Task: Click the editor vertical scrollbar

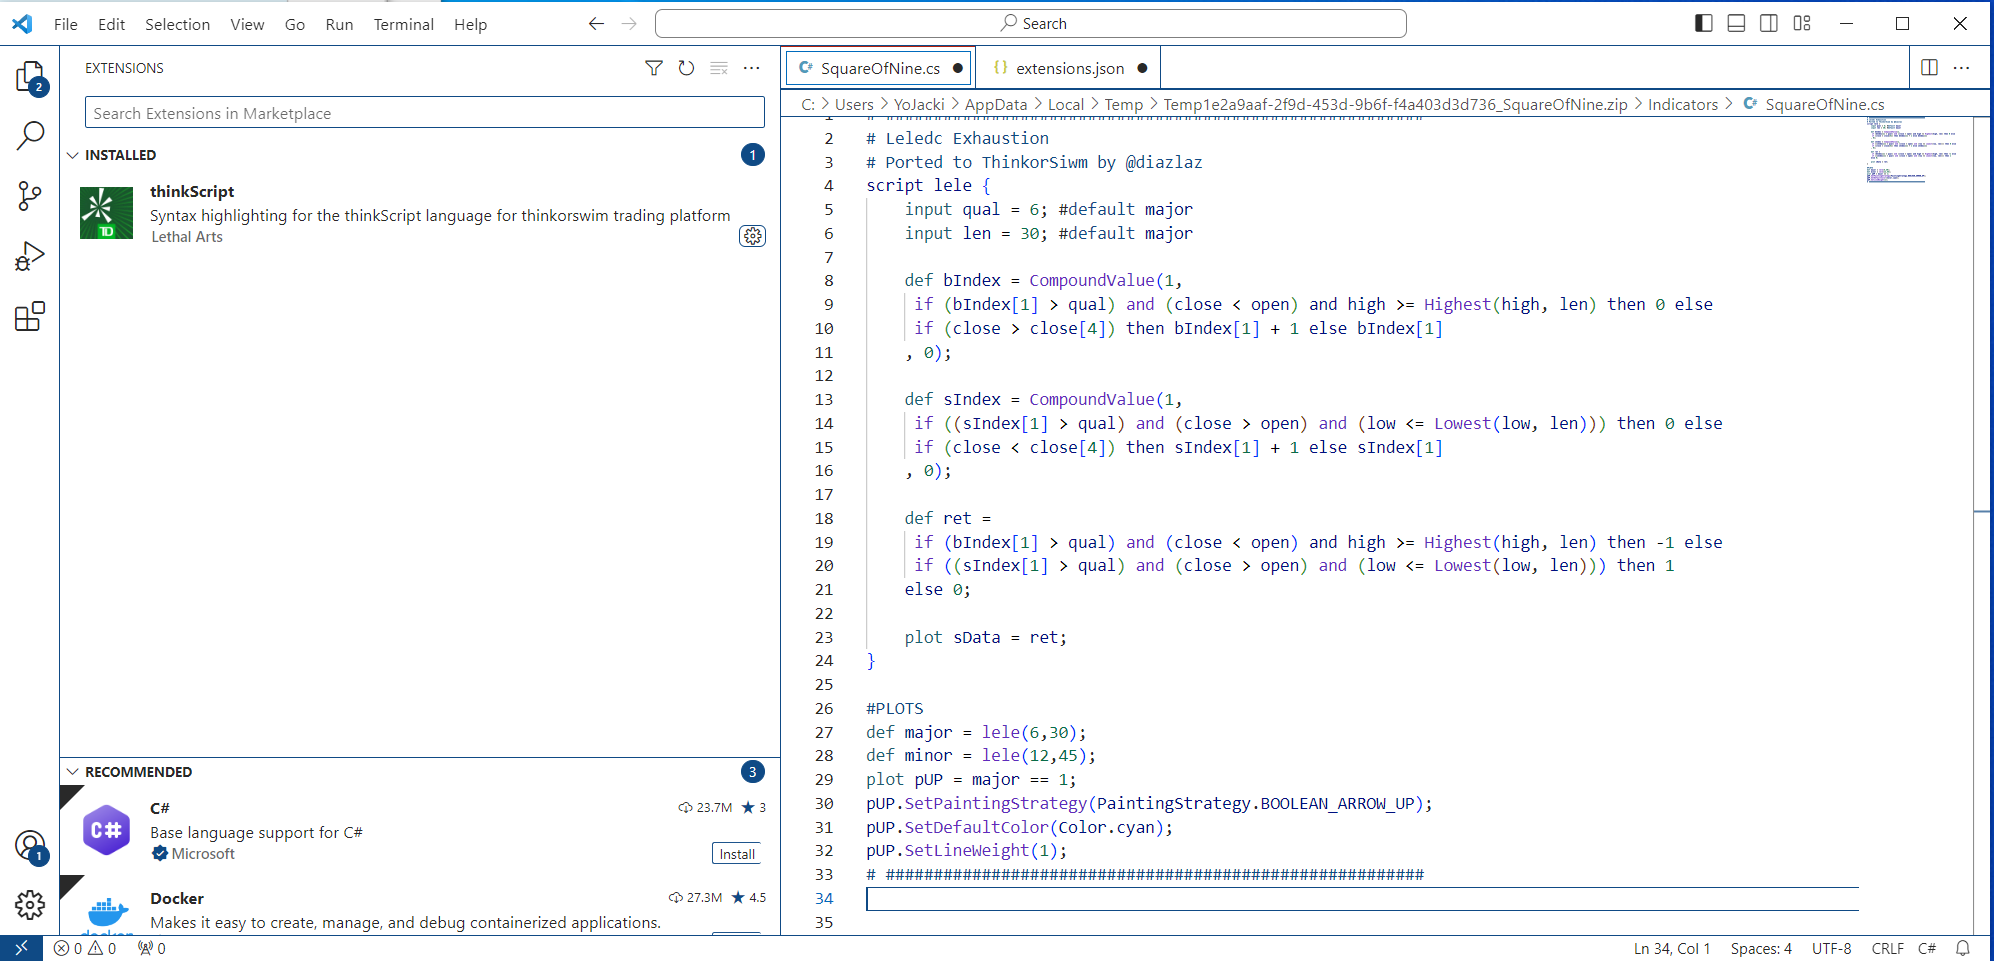Action: (1983, 525)
